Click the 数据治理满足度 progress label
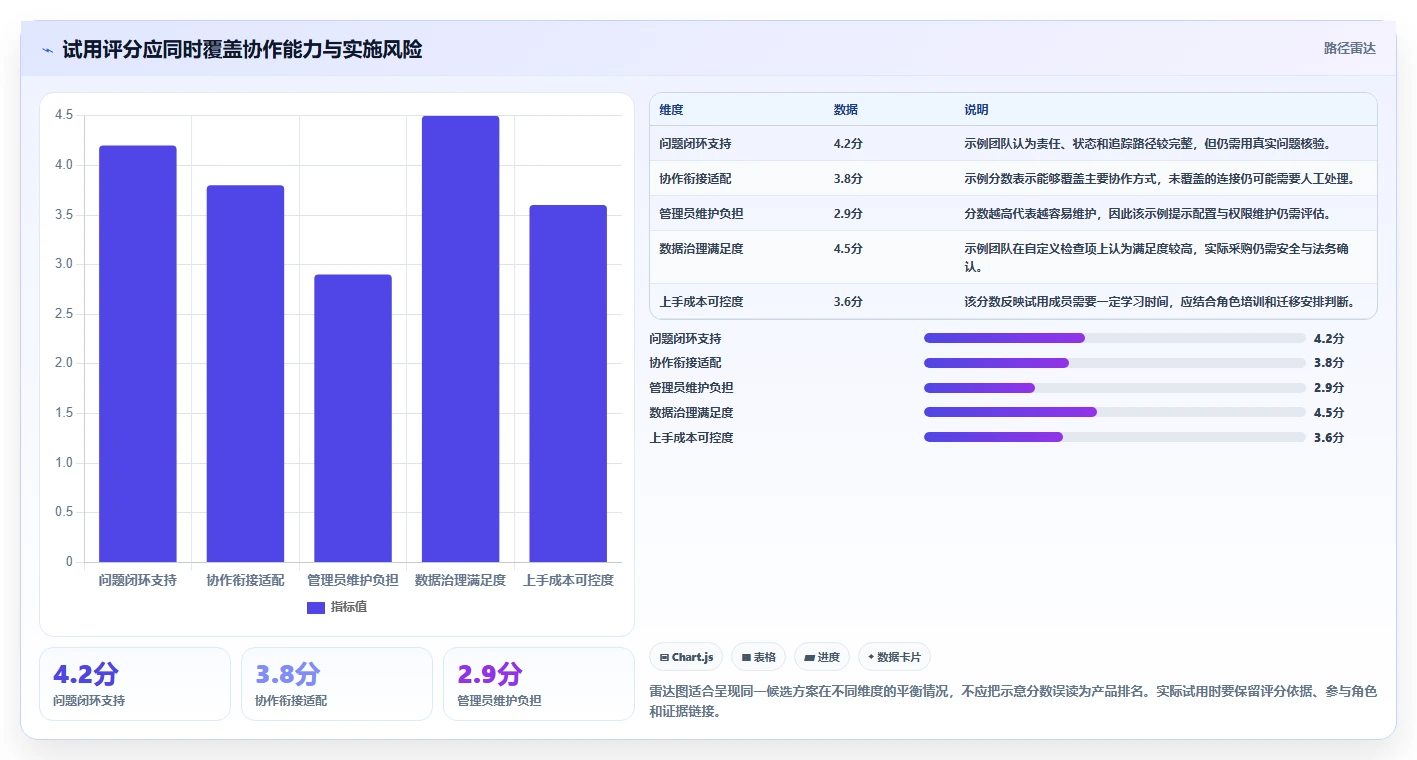Screen dimensions: 1417x760 coord(691,413)
